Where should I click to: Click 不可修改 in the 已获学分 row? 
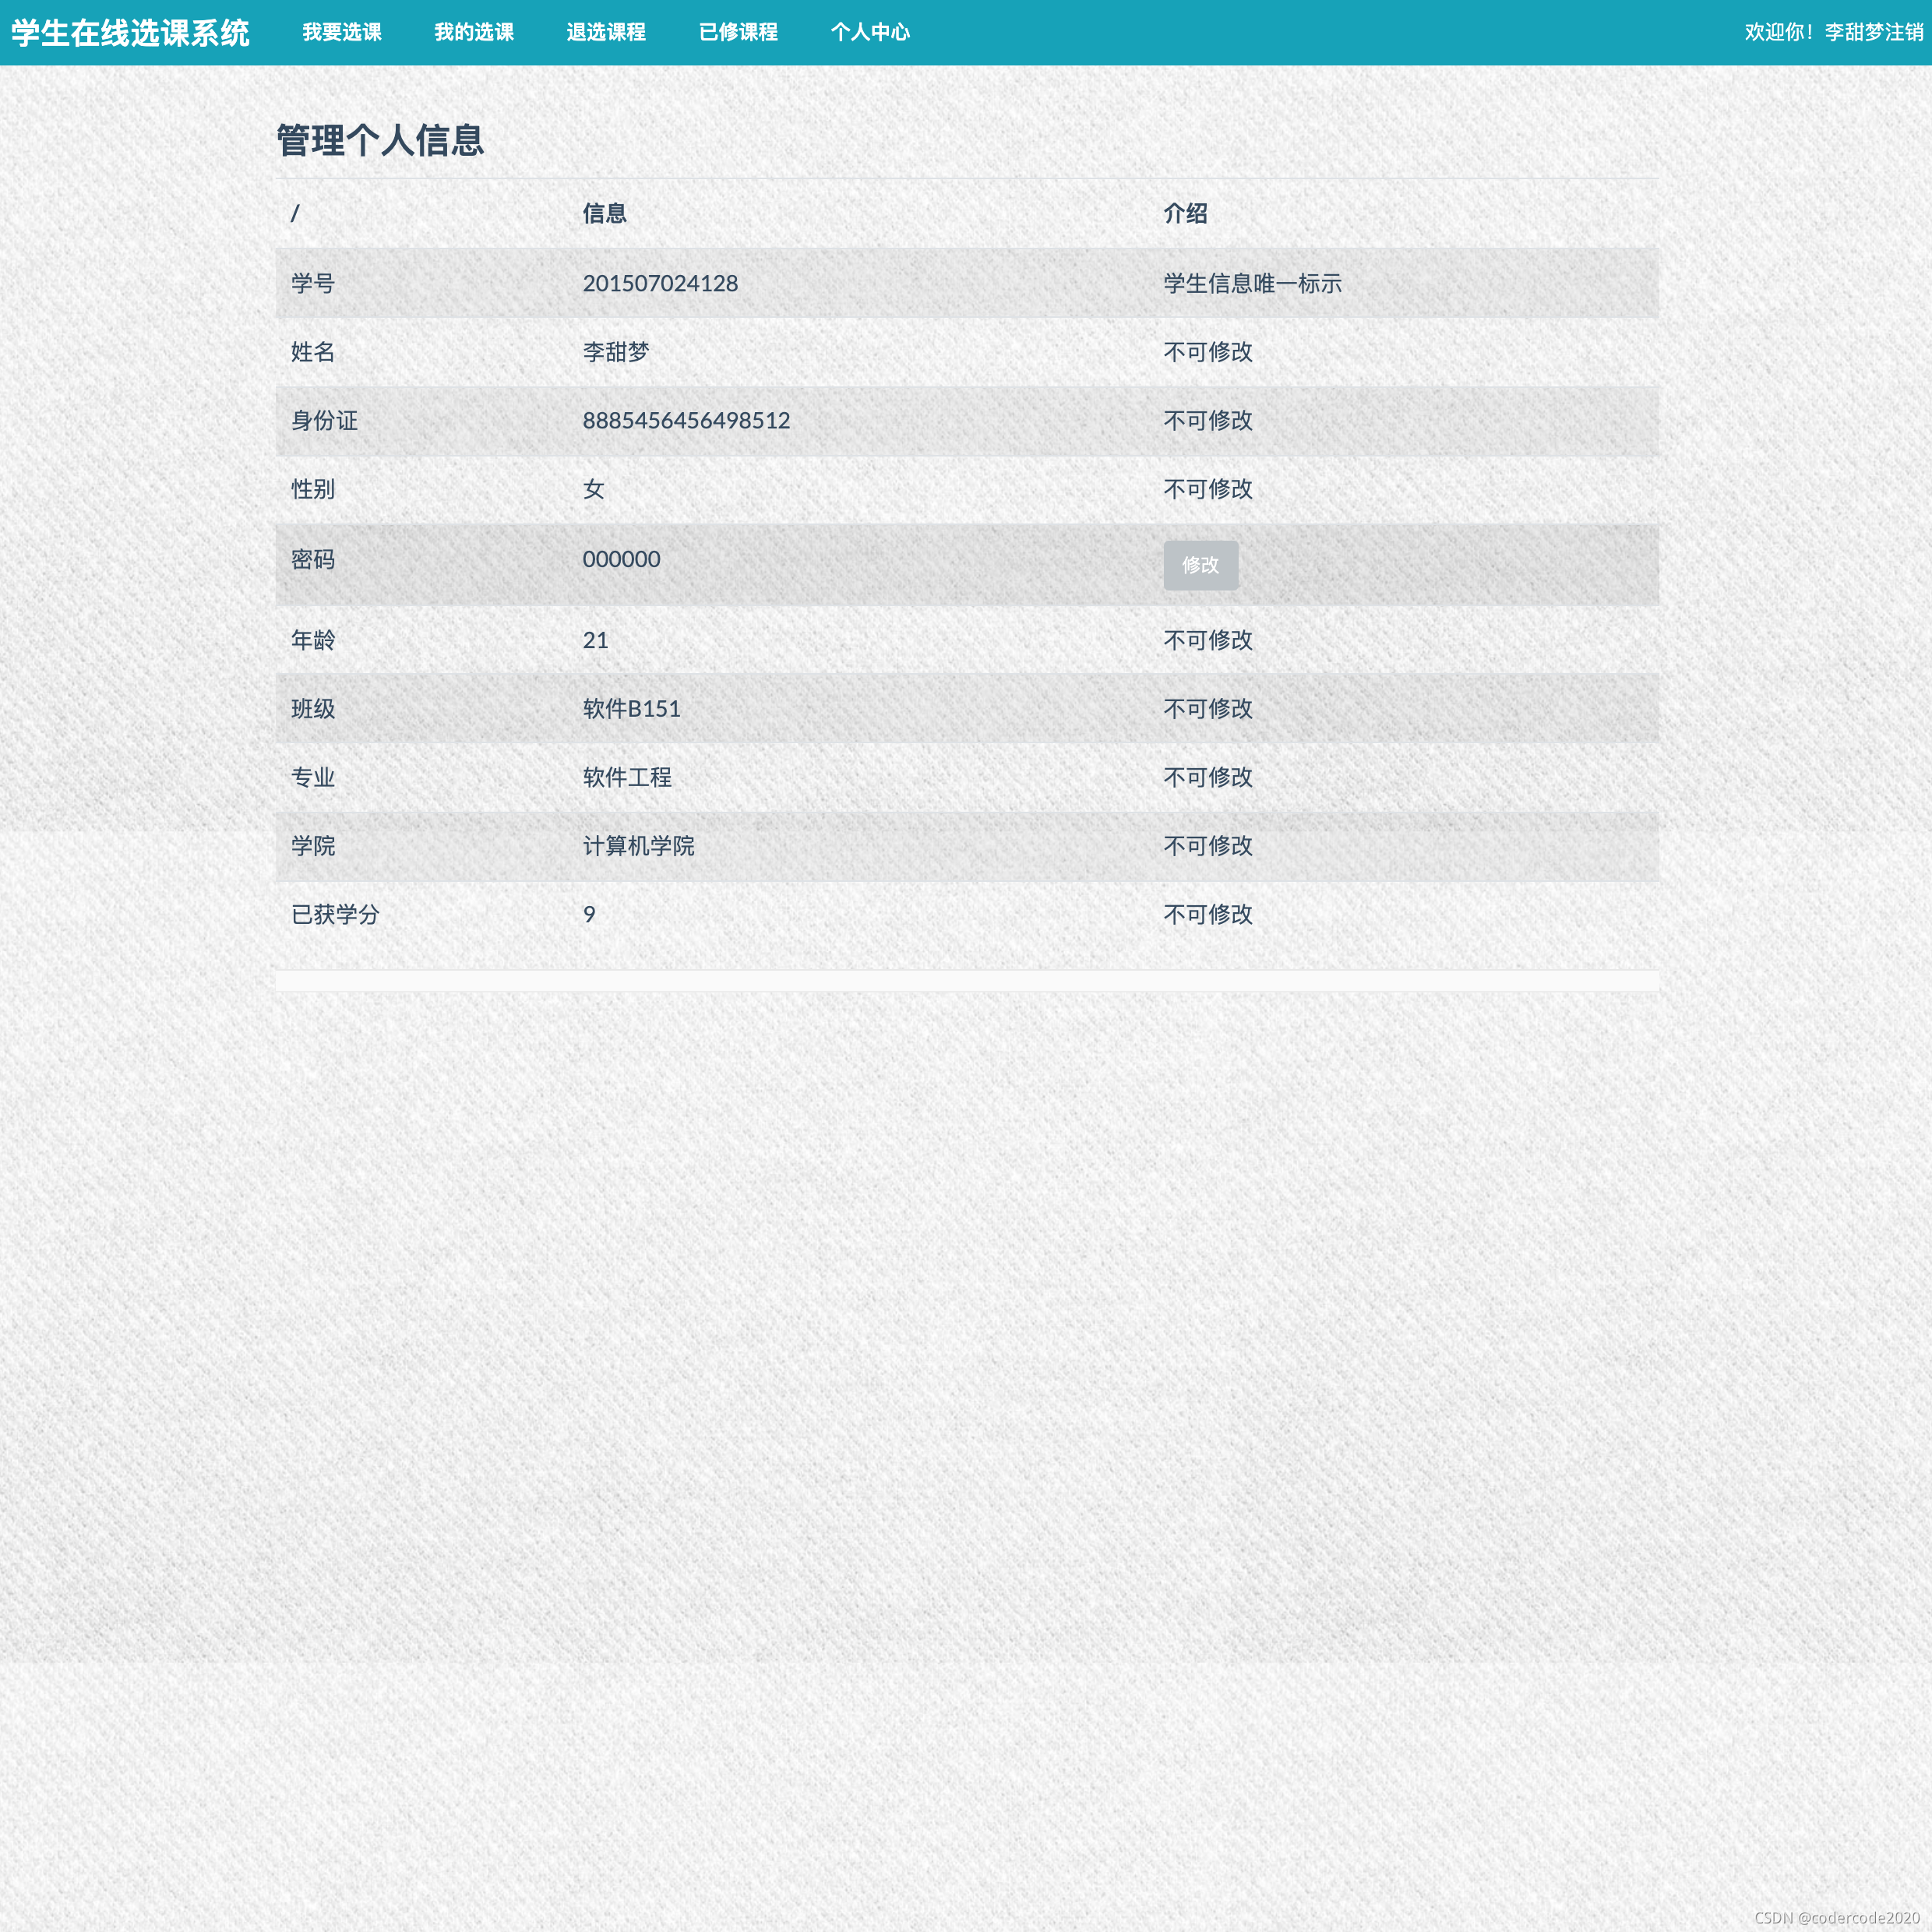point(1208,914)
